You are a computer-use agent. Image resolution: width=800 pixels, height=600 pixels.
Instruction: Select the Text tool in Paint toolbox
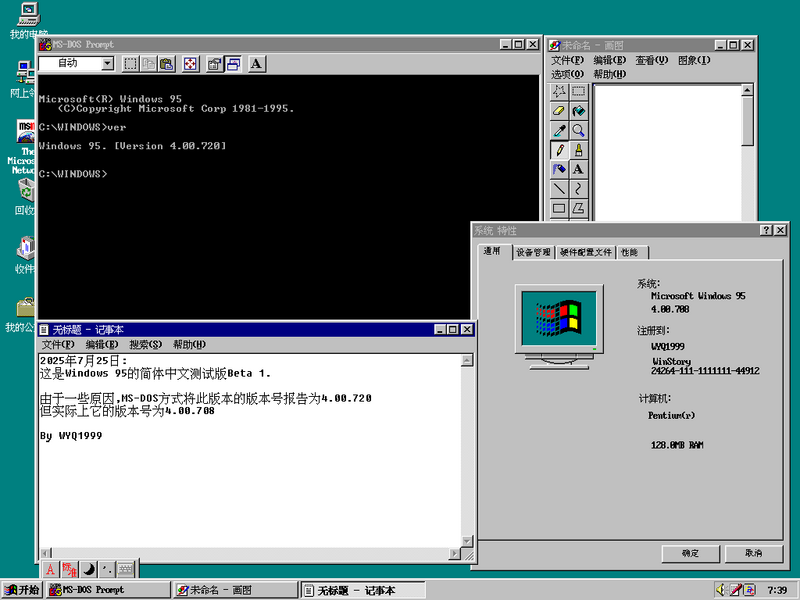[579, 169]
